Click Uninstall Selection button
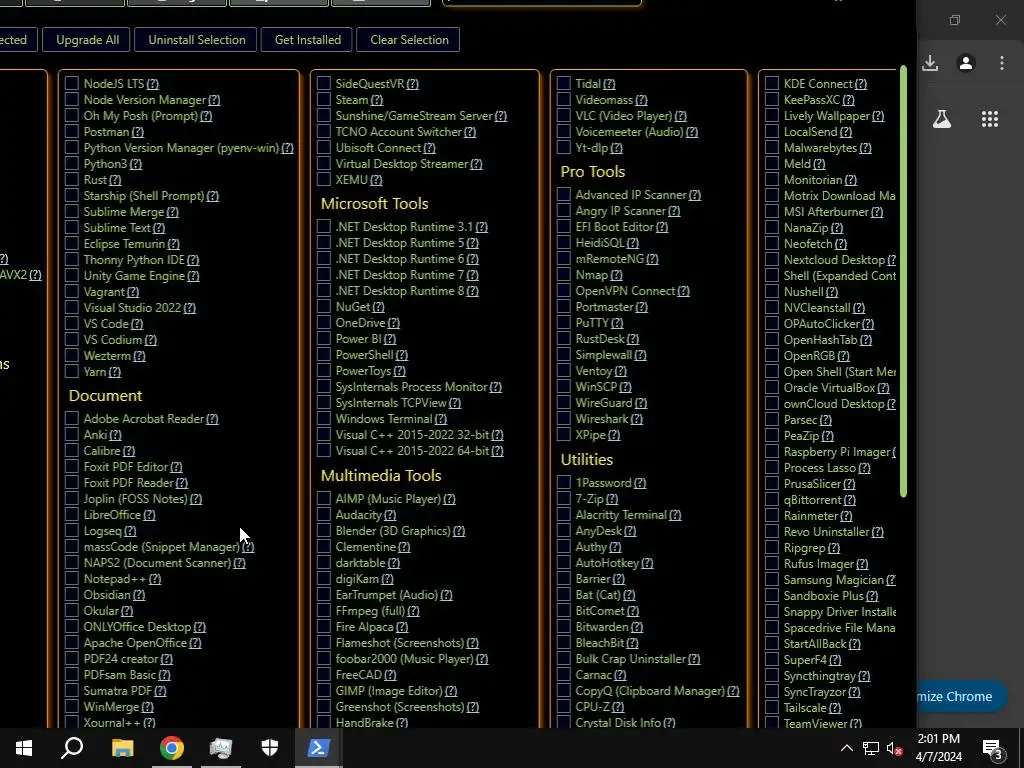The height and width of the screenshot is (768, 1024). coord(197,40)
